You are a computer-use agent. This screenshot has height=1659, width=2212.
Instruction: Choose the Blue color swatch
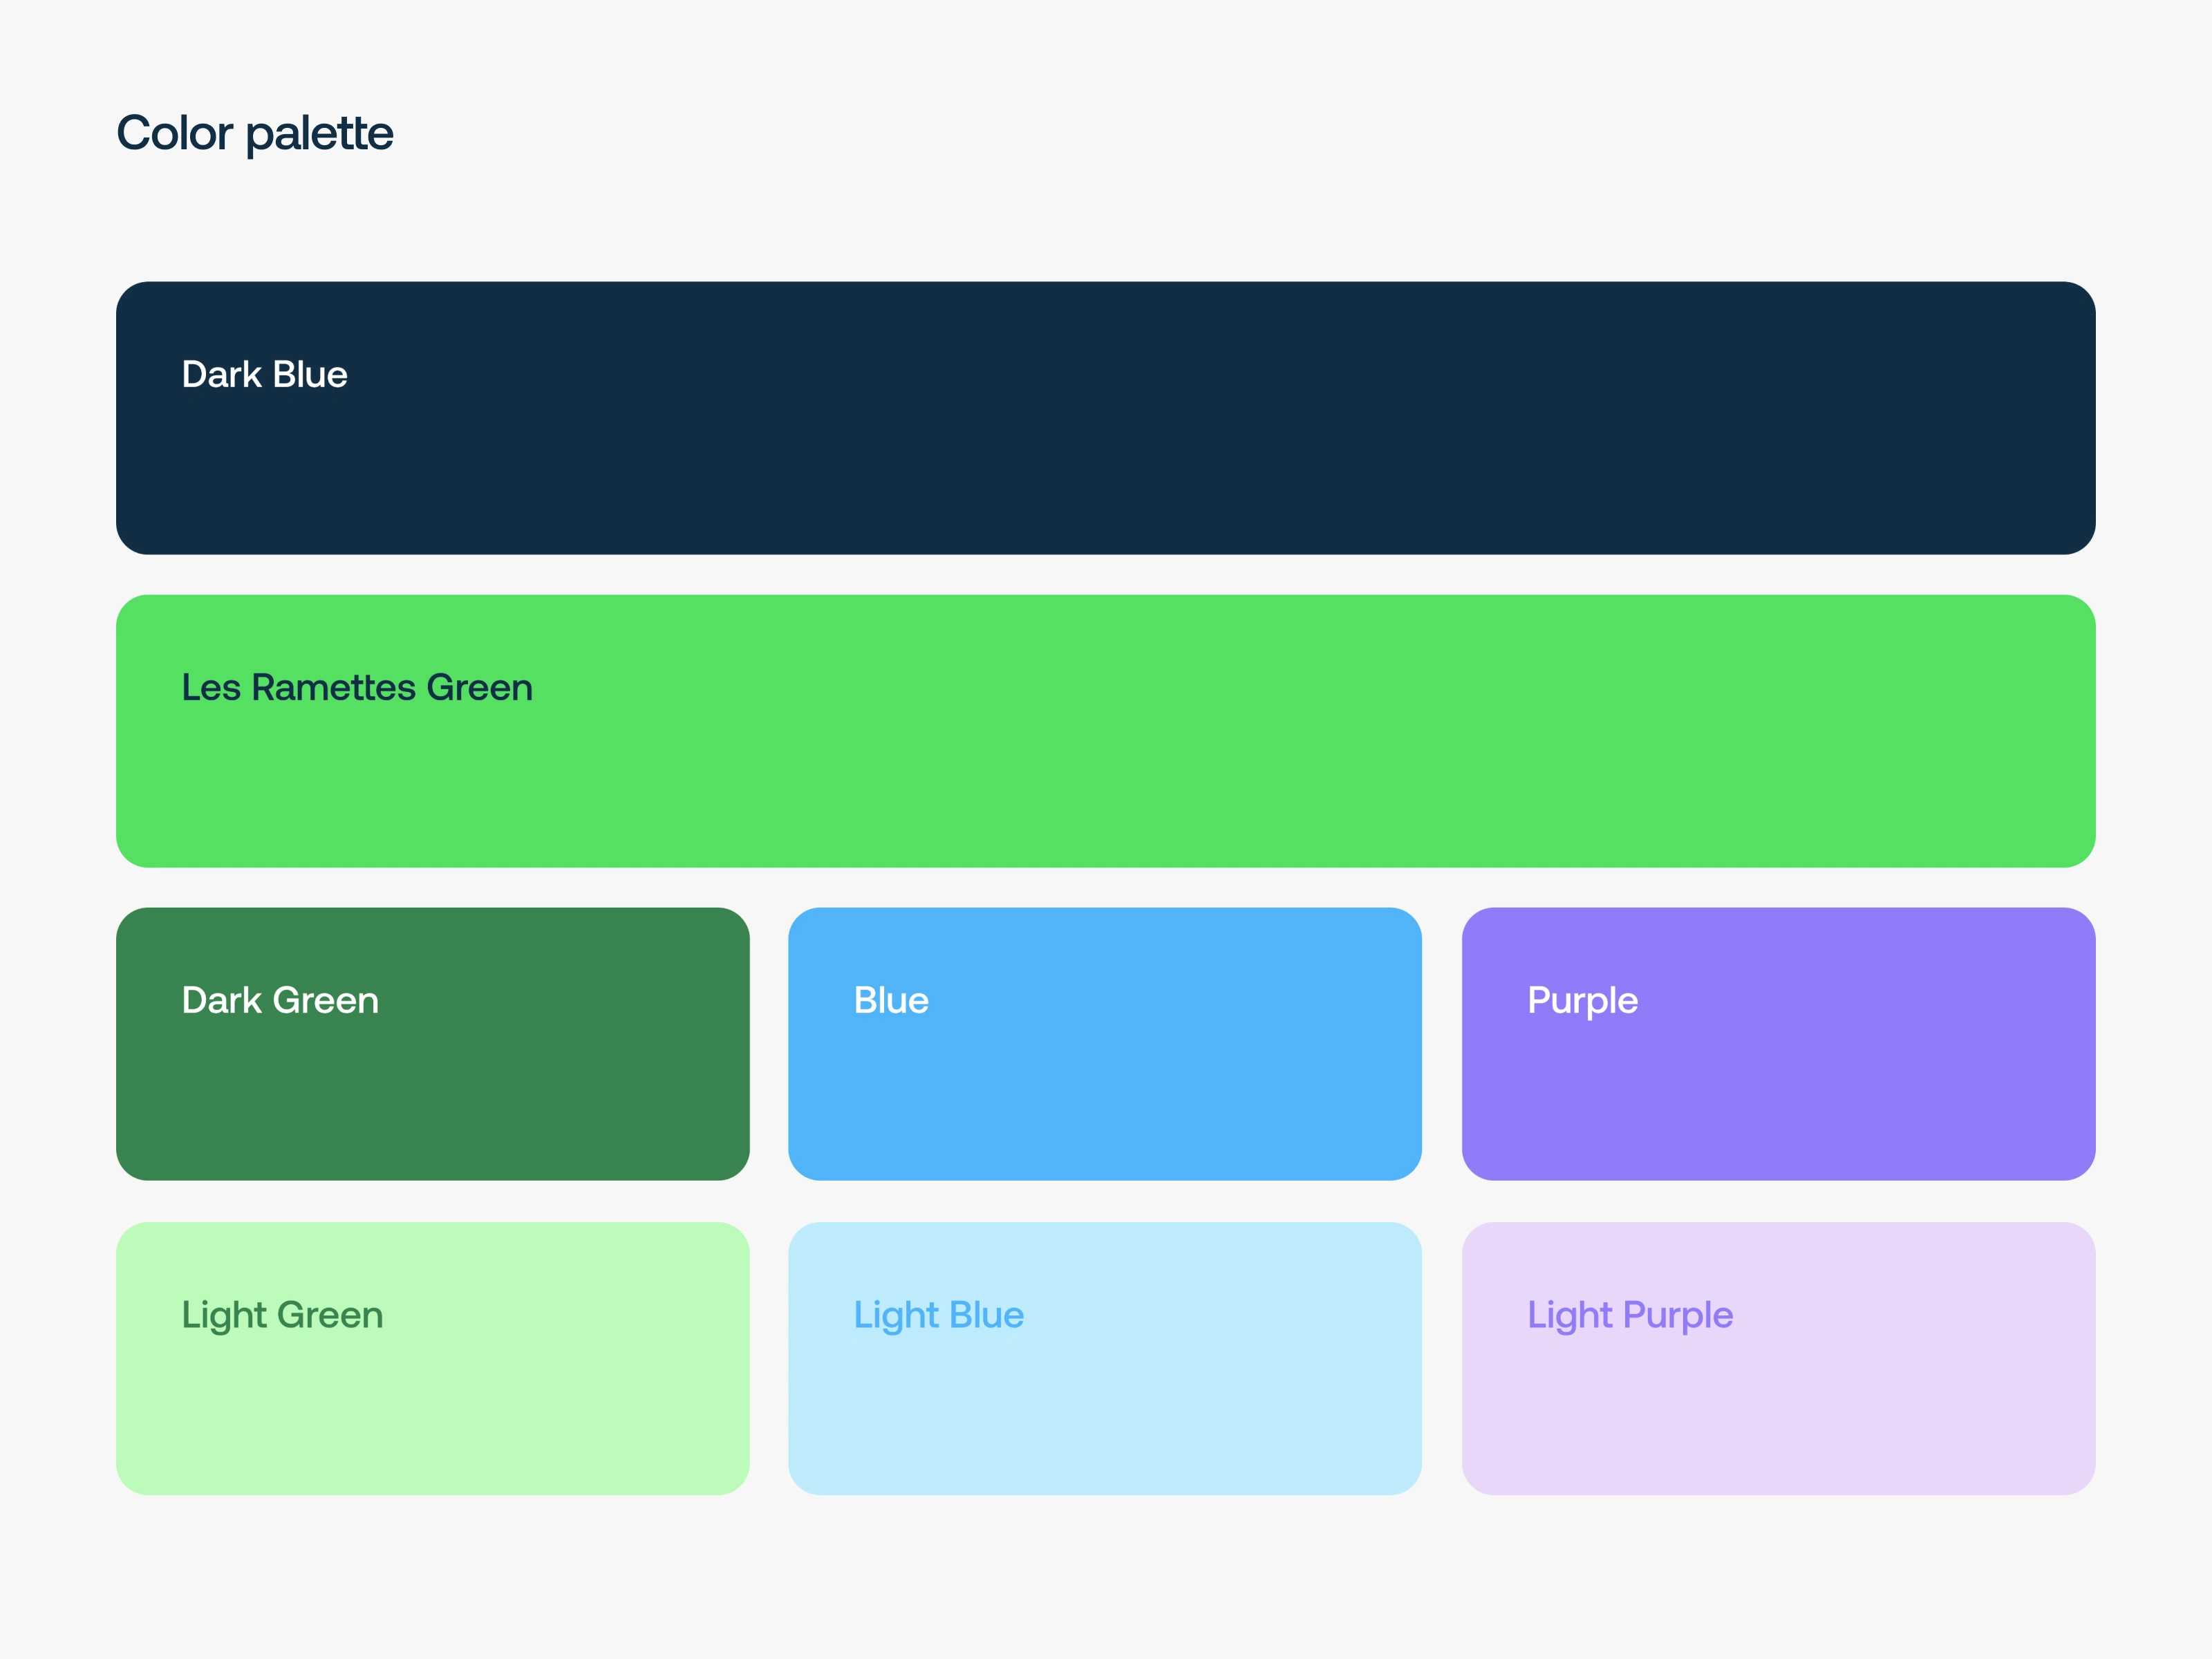pos(1105,1044)
